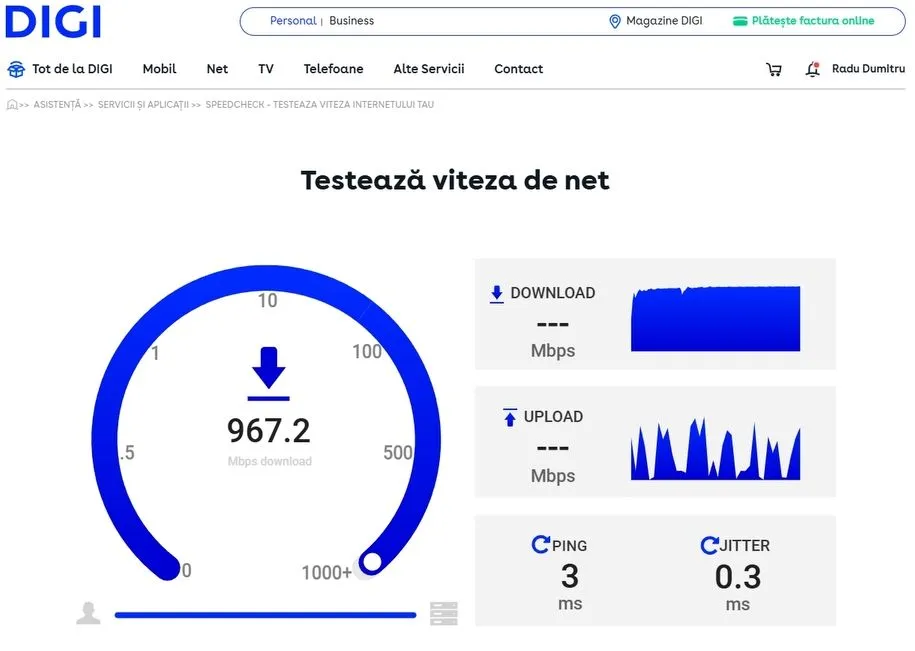The height and width of the screenshot is (651, 915).
Task: Open the Mobil menu
Action: (x=159, y=70)
